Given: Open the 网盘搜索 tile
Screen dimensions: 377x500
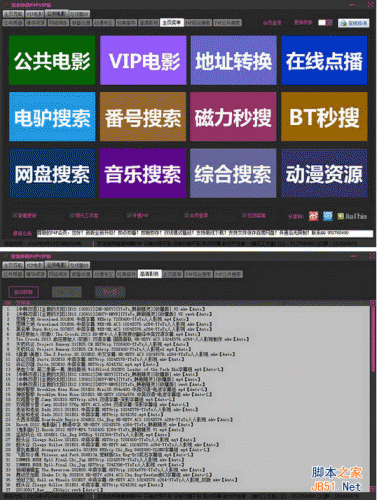Looking at the screenshot, I should coord(52,173).
